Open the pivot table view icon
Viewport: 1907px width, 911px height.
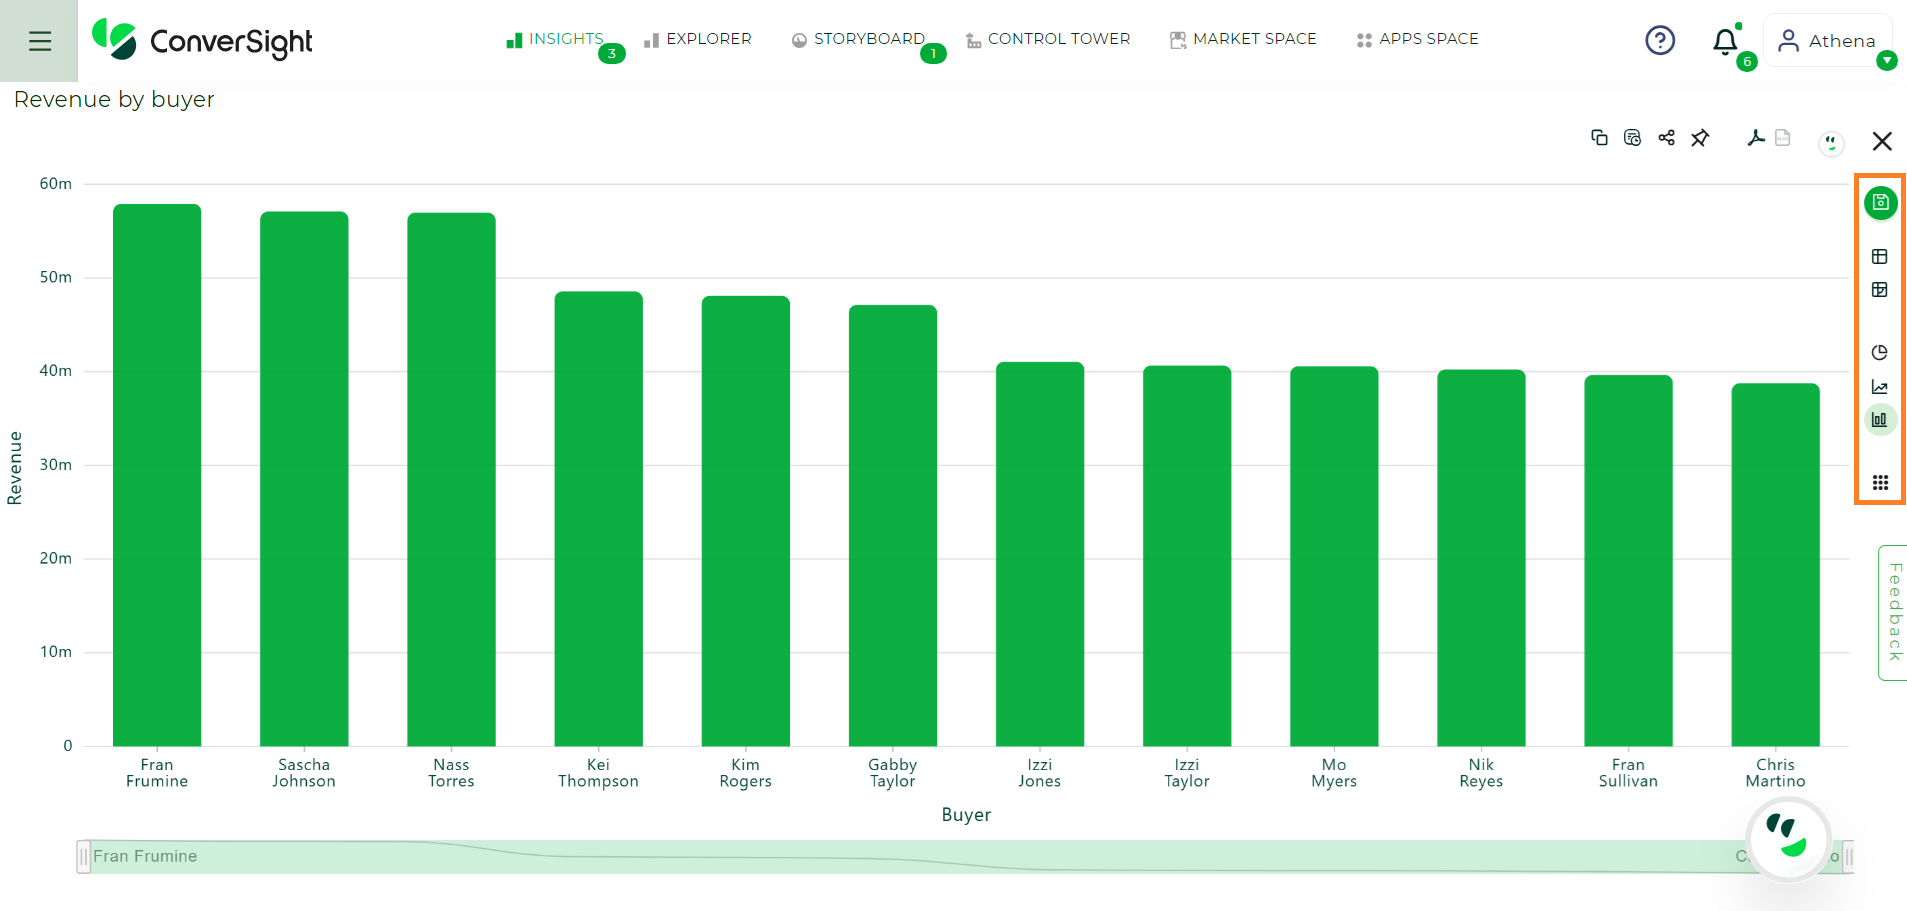(1880, 290)
